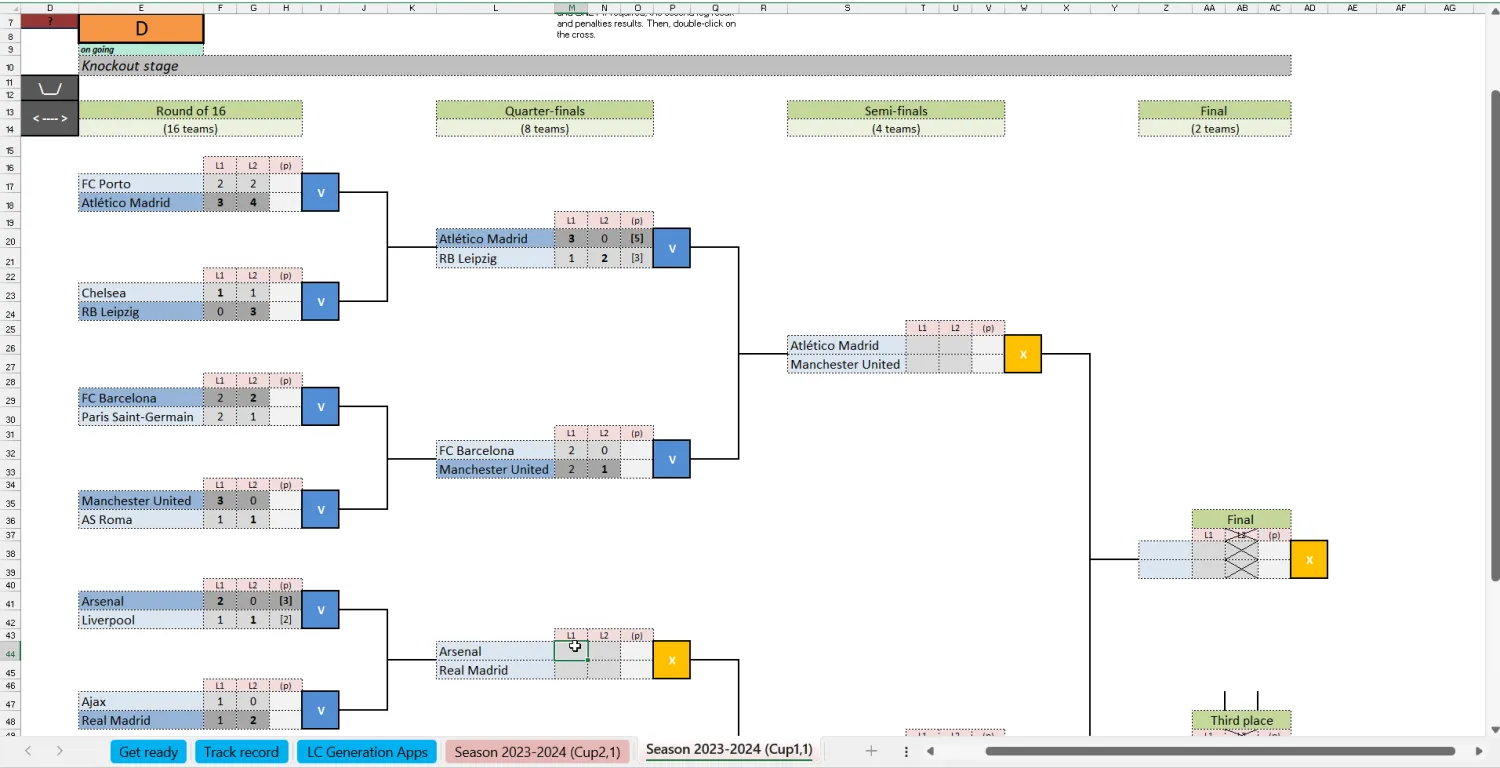Image resolution: width=1500 pixels, height=768 pixels.
Task: Select Manchester United cell in semi-finals
Action: coord(846,364)
